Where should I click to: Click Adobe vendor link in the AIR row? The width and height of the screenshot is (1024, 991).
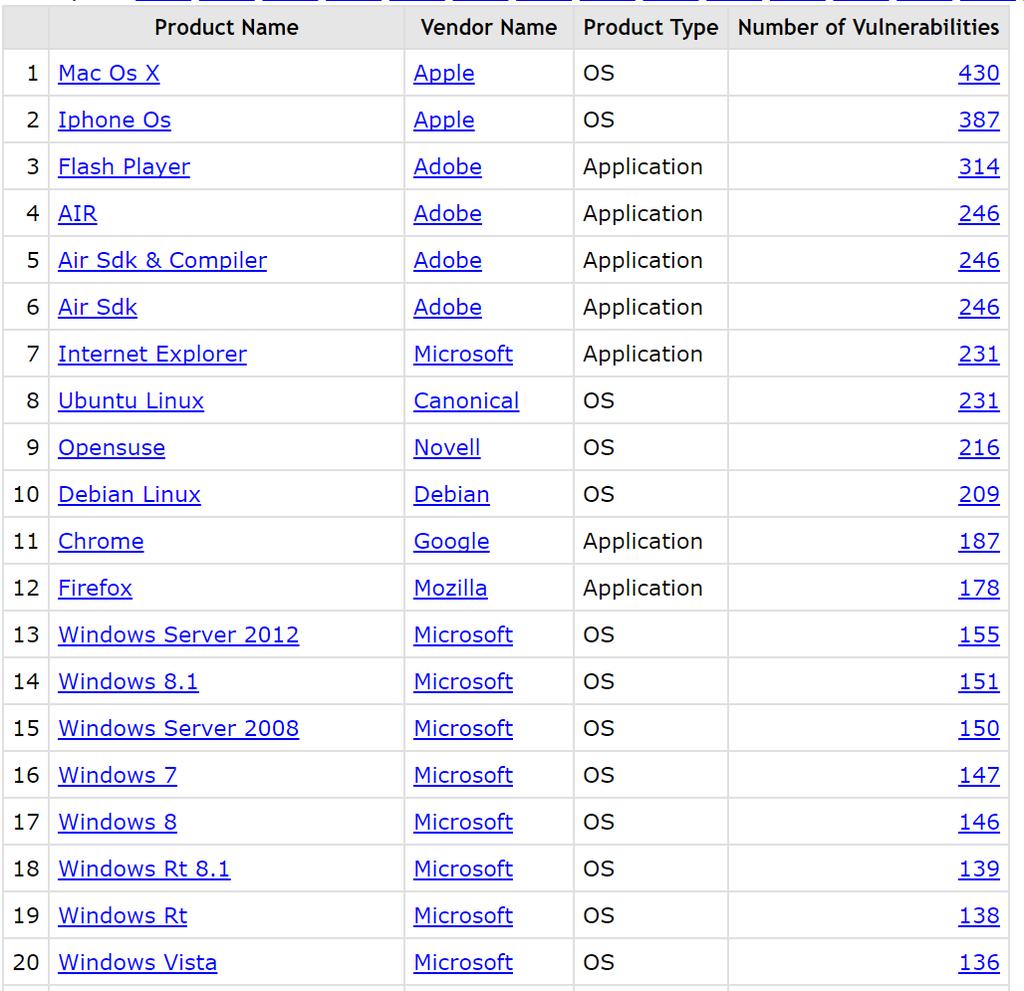point(447,214)
